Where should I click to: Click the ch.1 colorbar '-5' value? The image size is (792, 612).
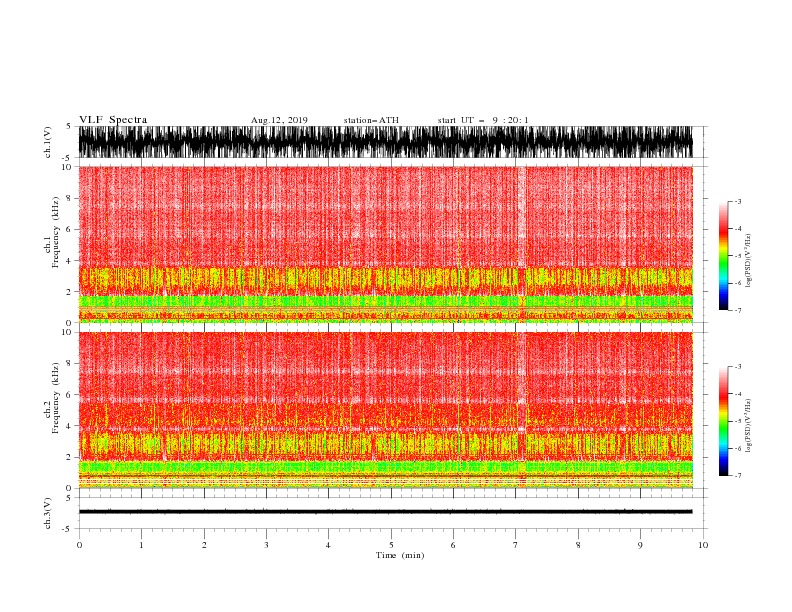[x=737, y=256]
